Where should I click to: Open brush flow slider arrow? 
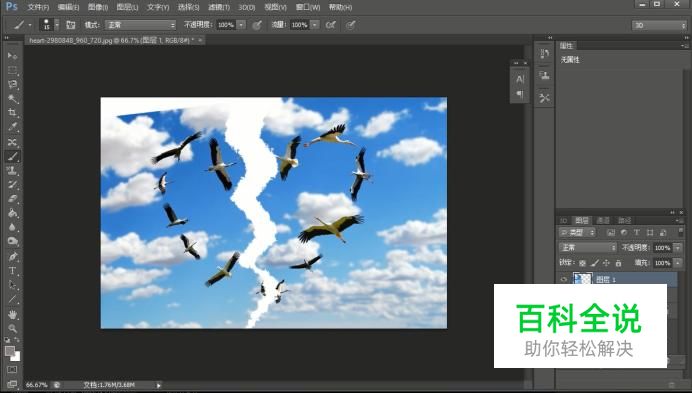click(x=315, y=25)
